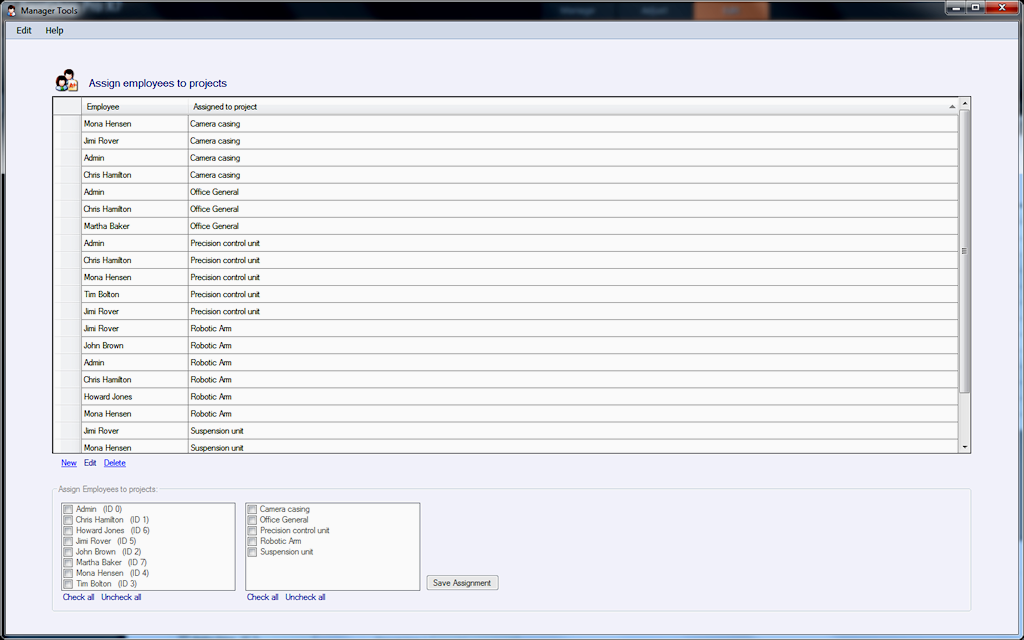The height and width of the screenshot is (640, 1024).
Task: Select the Camera casing project checkbox
Action: coord(252,509)
